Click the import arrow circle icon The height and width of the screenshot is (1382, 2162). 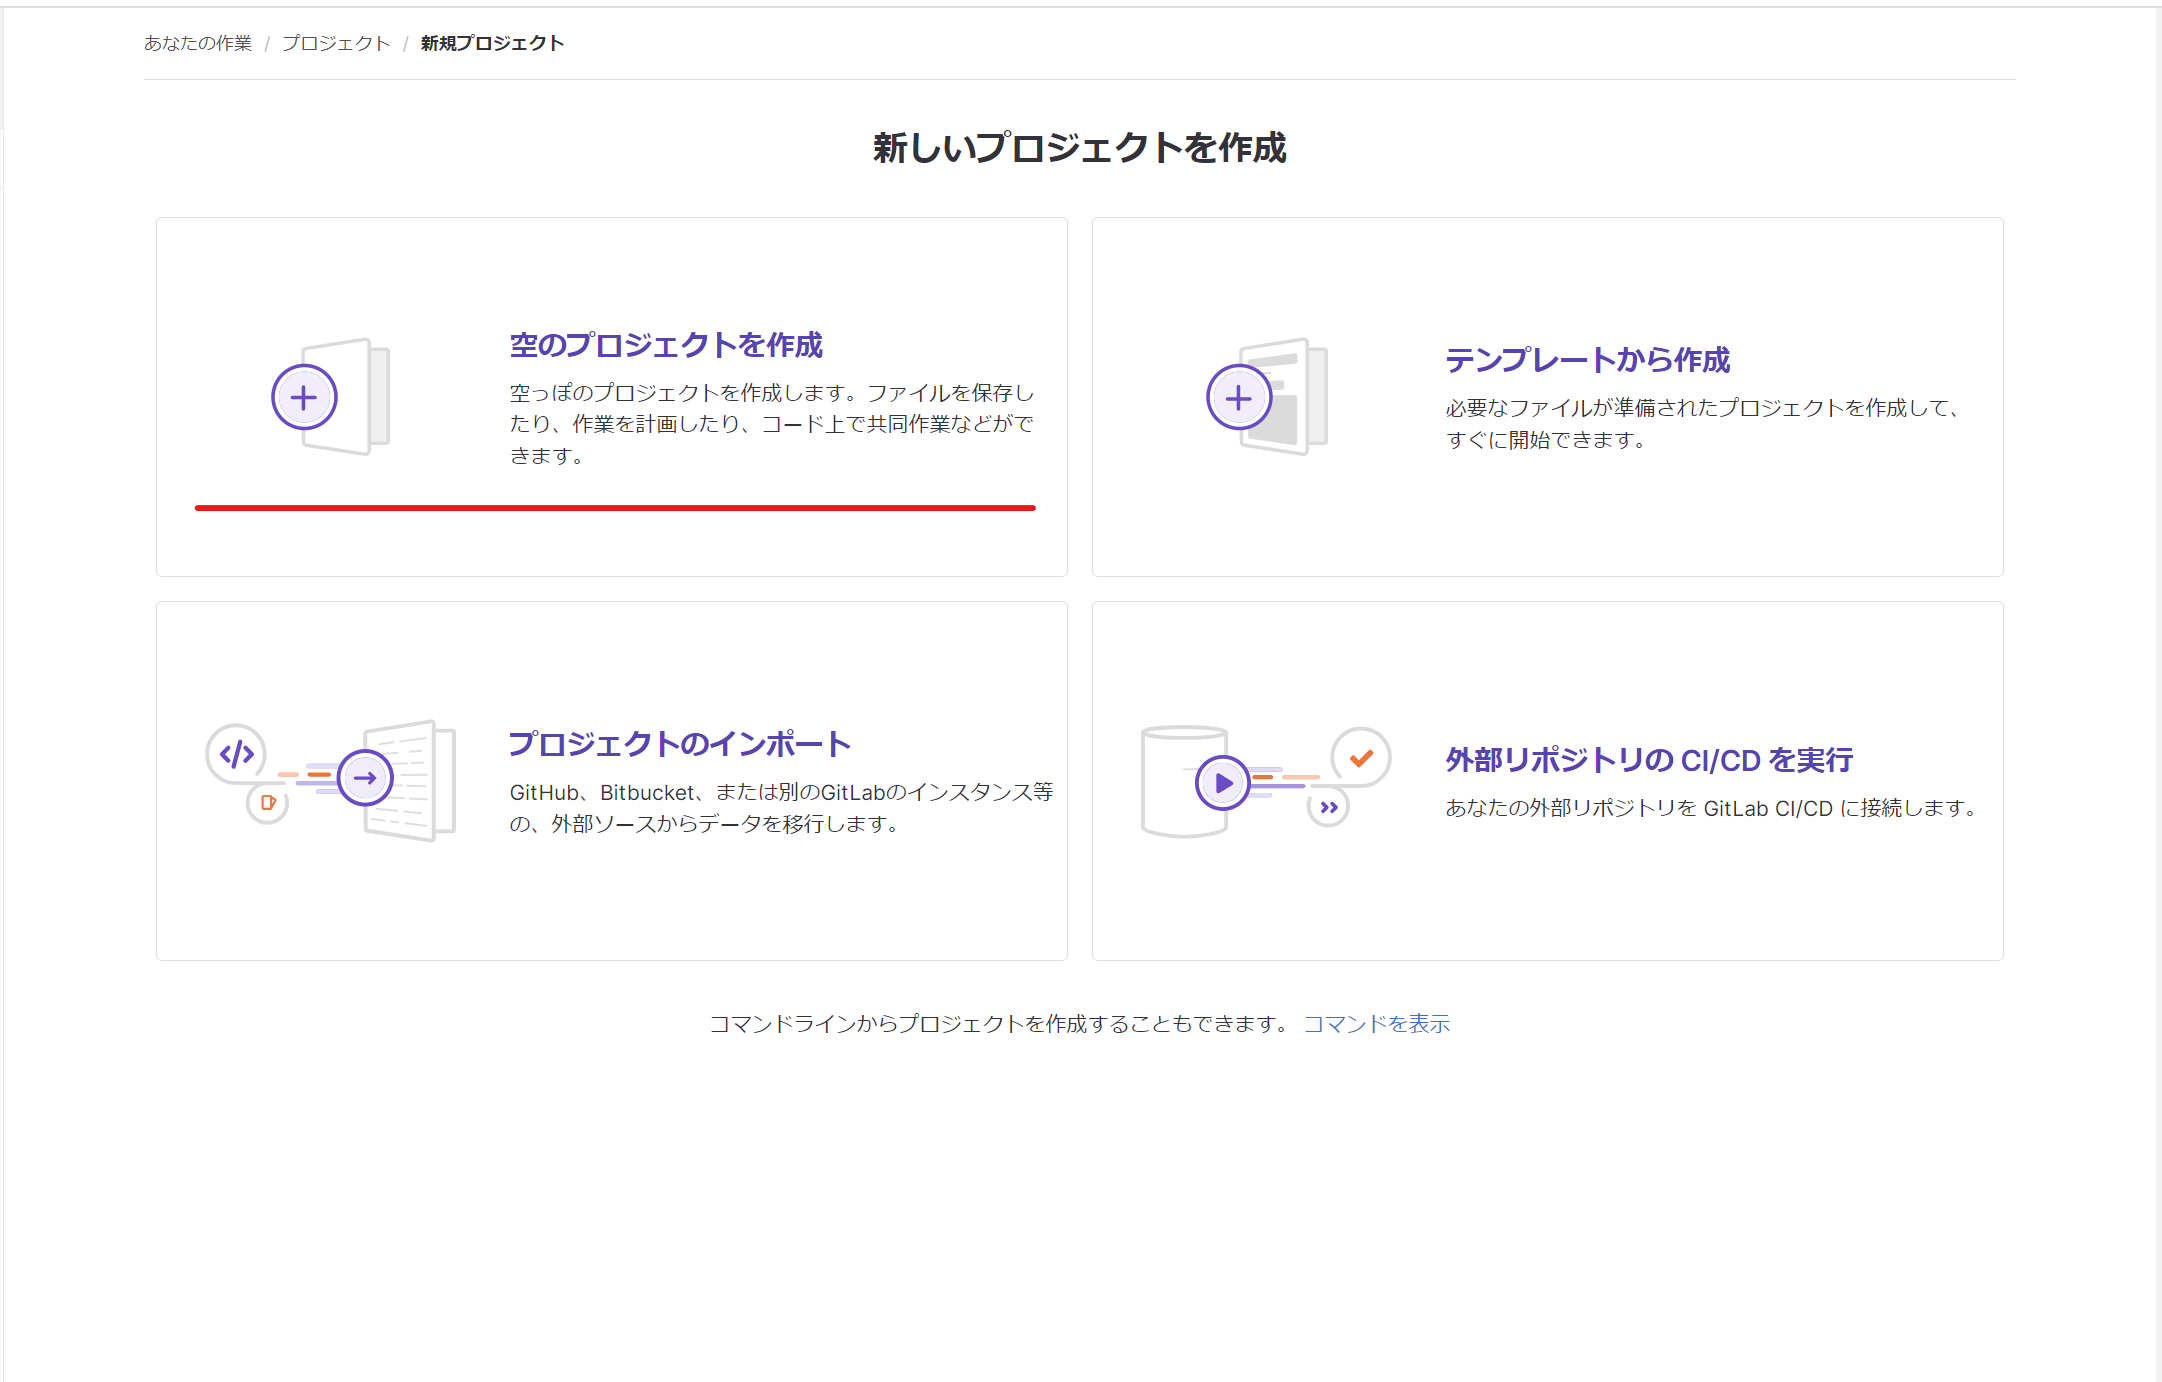click(365, 777)
